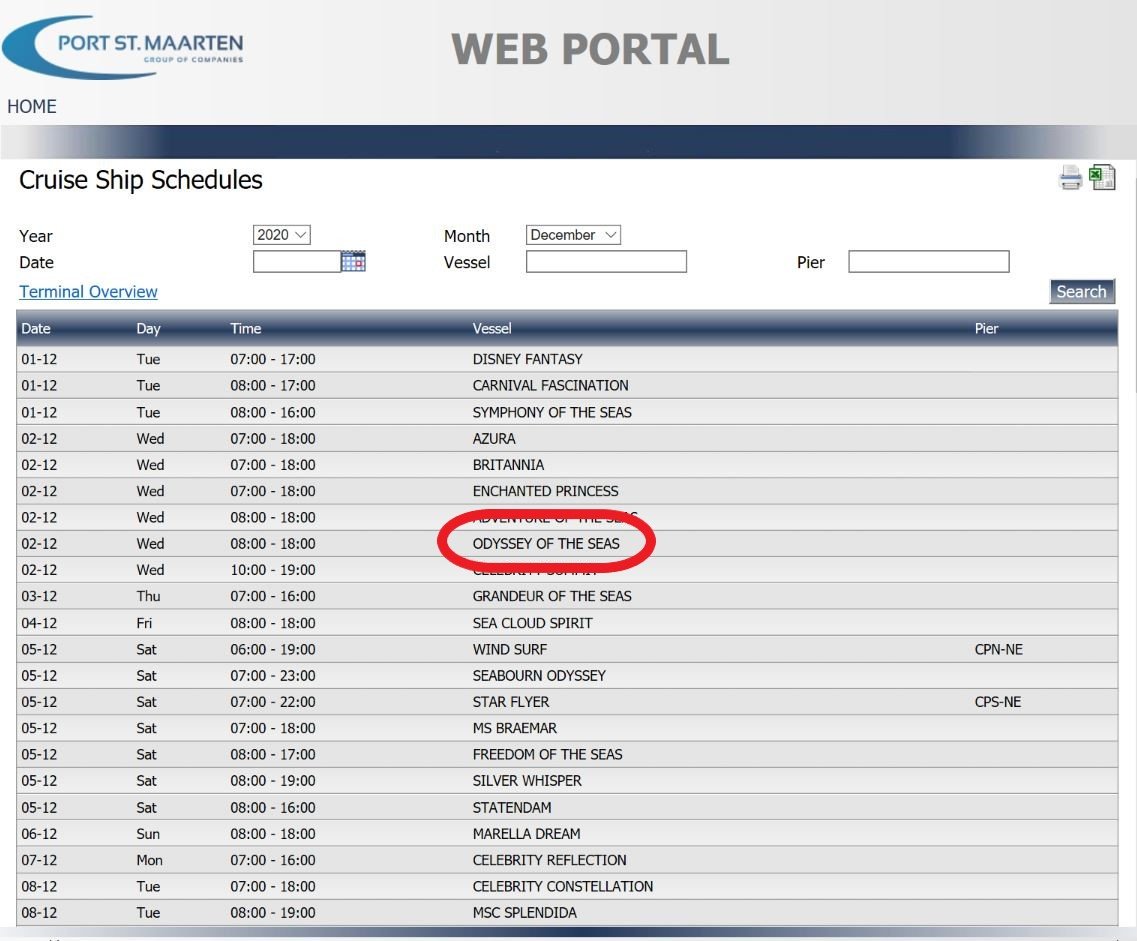Sort by the Time column header
The width and height of the screenshot is (1137, 941).
click(245, 328)
